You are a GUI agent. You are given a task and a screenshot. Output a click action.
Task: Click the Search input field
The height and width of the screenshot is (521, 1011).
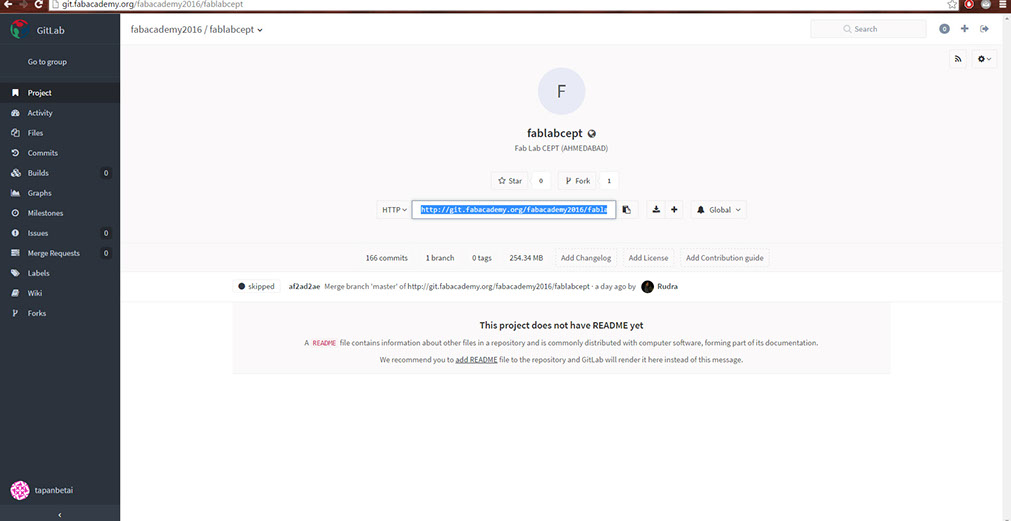[x=868, y=29]
